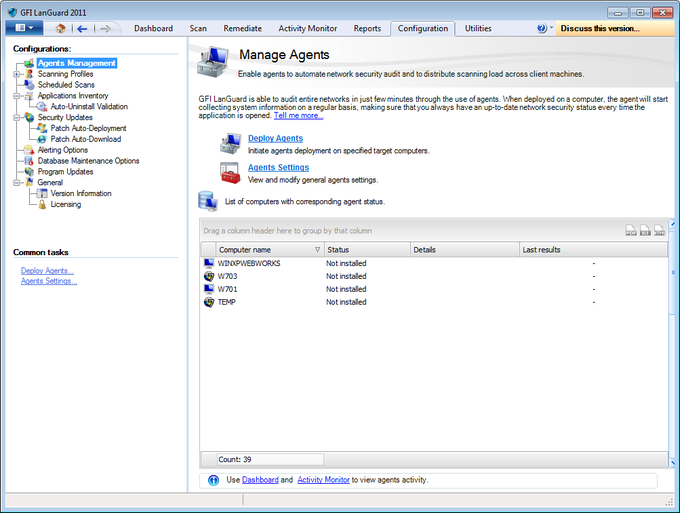Collapse the Applications Inventory node
The width and height of the screenshot is (680, 513).
tap(16, 96)
